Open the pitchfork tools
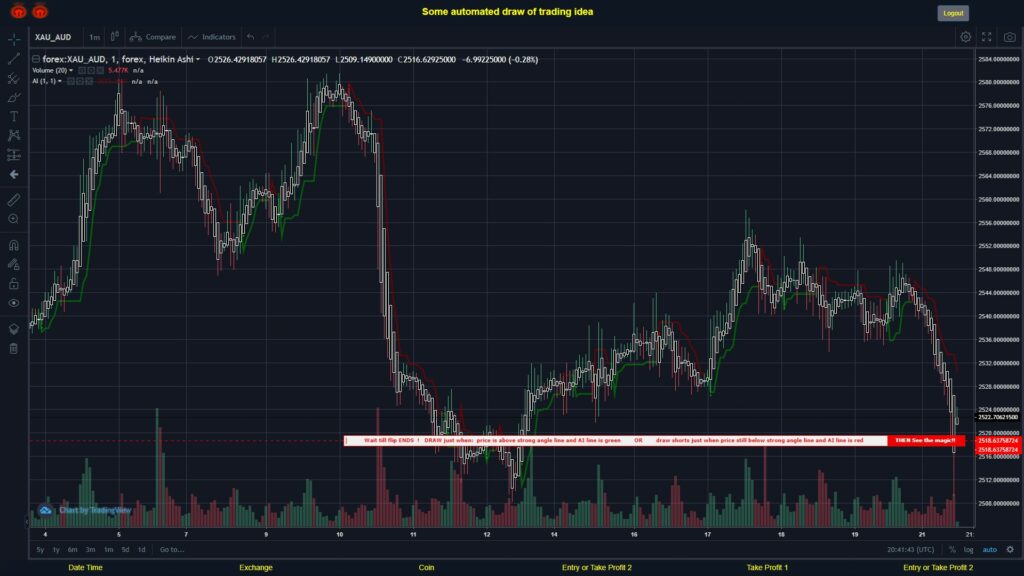Screen dimensions: 1024x576 click(x=14, y=78)
